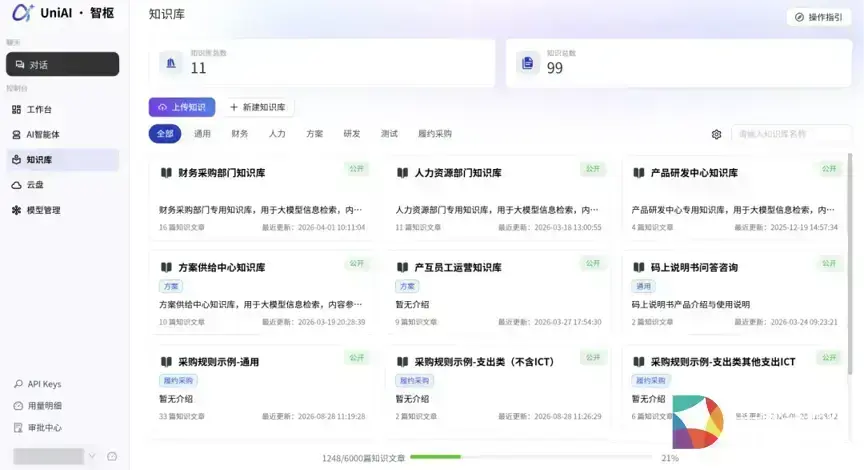Image resolution: width=864 pixels, height=470 pixels.
Task: Click the UniAI logo icon
Action: (x=23, y=12)
